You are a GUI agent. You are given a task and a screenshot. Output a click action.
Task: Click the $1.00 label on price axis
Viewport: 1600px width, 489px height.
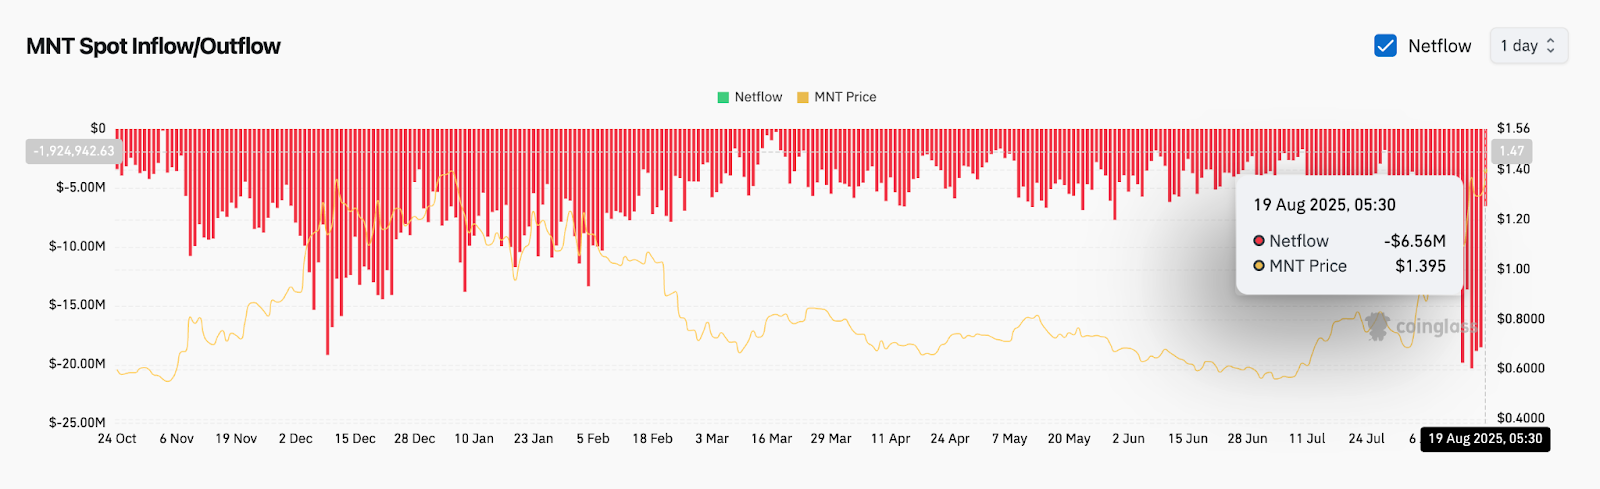pos(1513,268)
